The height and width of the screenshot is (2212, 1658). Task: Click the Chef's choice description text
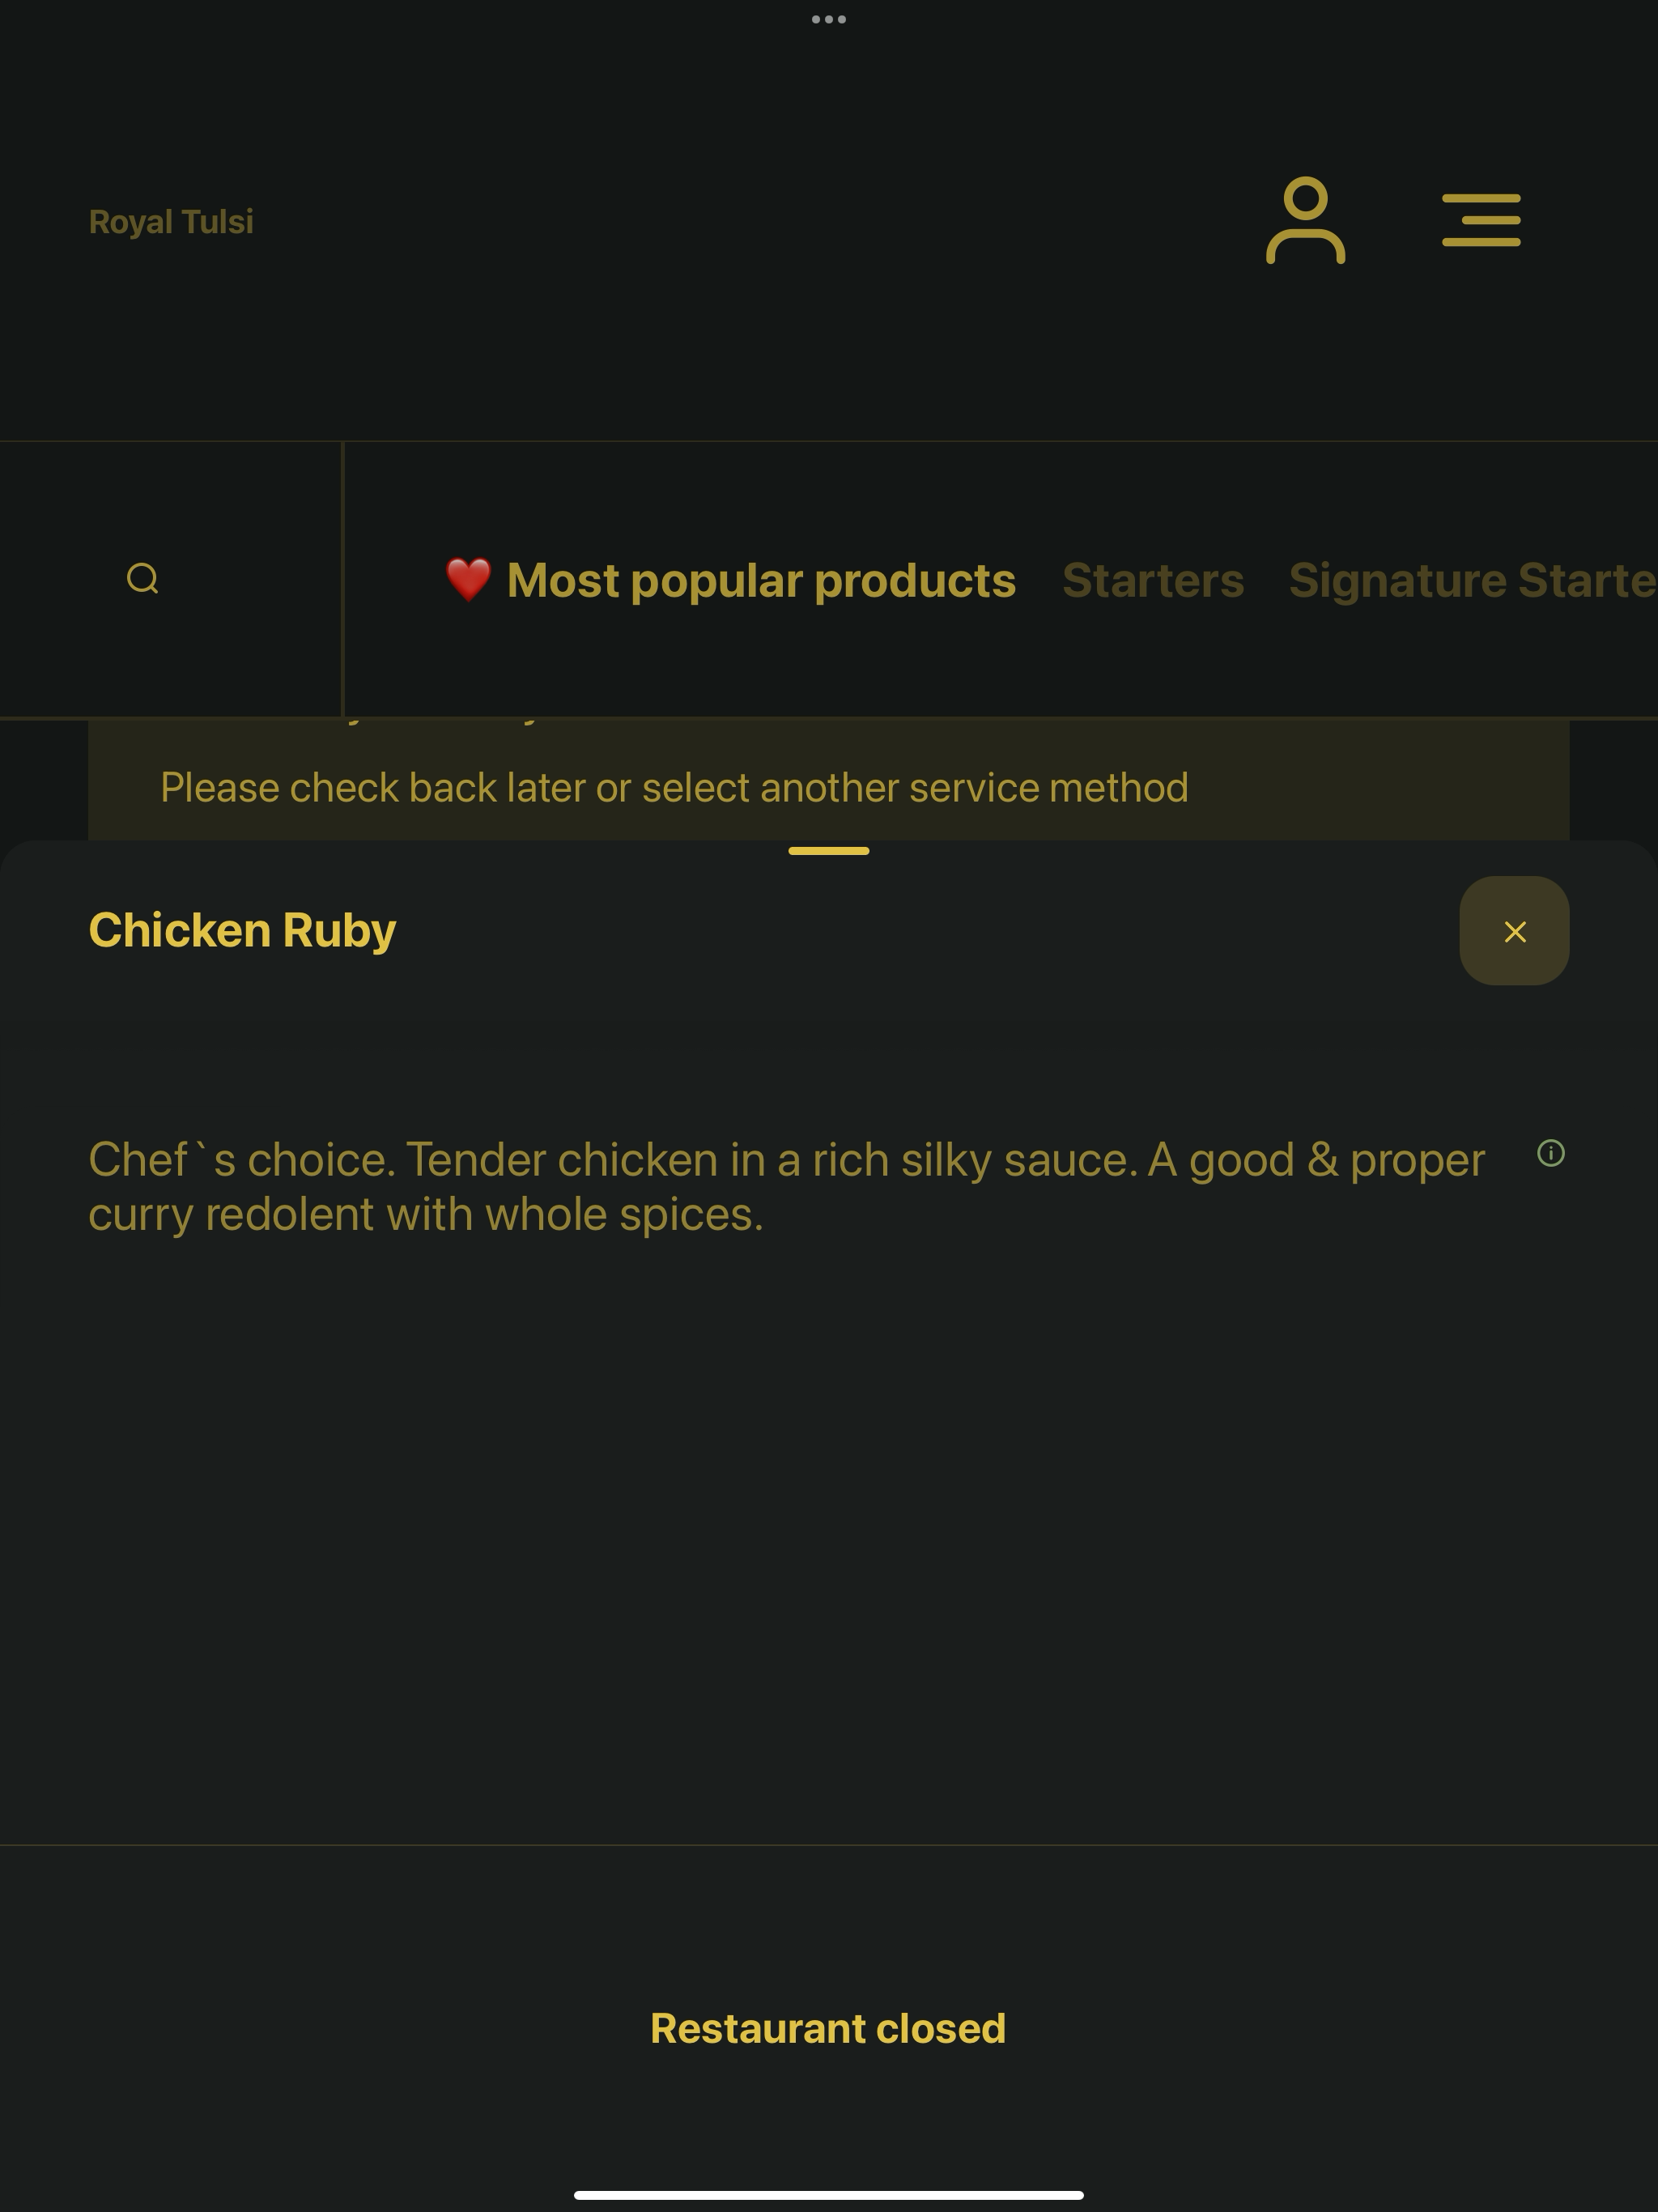click(x=787, y=1186)
